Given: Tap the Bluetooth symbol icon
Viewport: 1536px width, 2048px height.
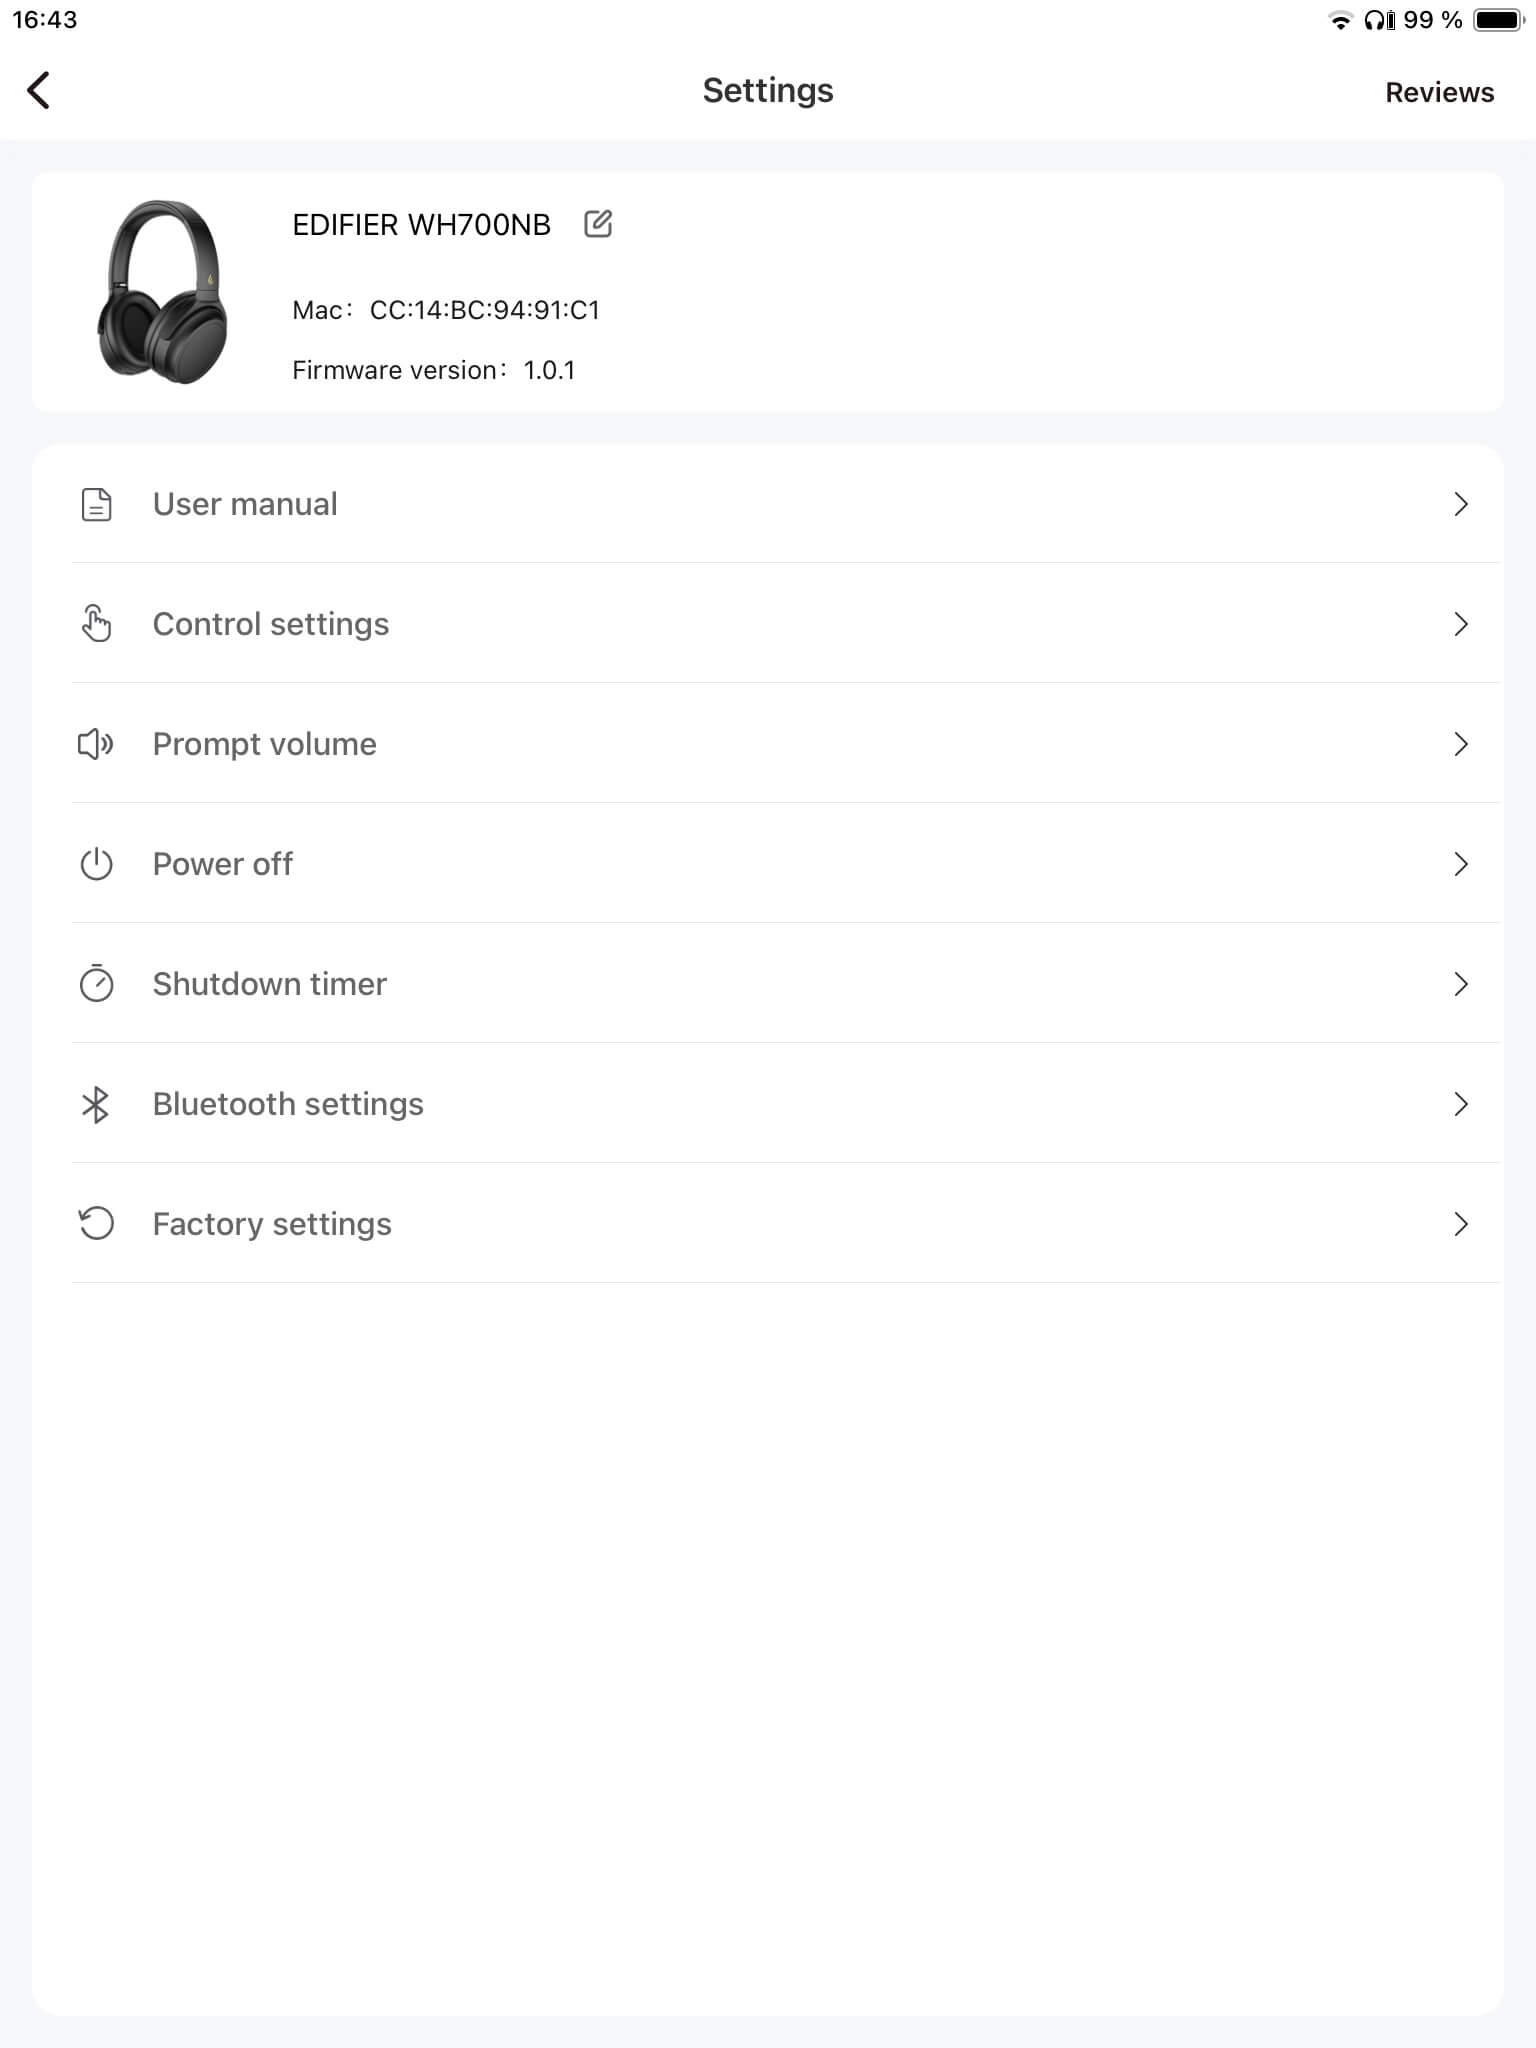Looking at the screenshot, I should point(96,1104).
